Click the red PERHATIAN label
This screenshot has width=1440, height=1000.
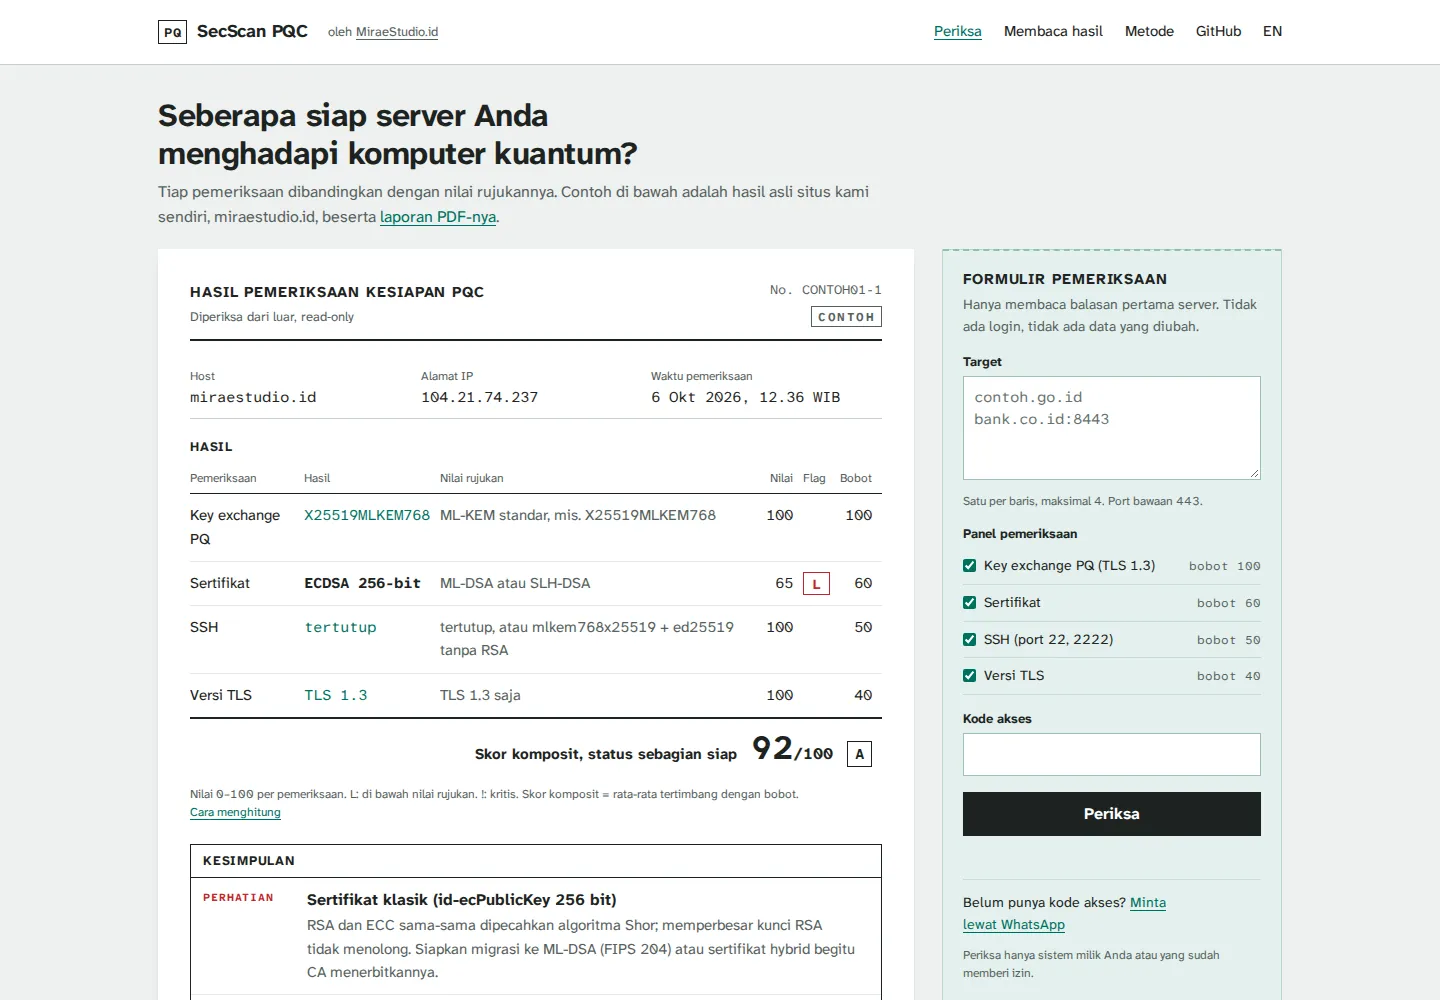coord(238,898)
